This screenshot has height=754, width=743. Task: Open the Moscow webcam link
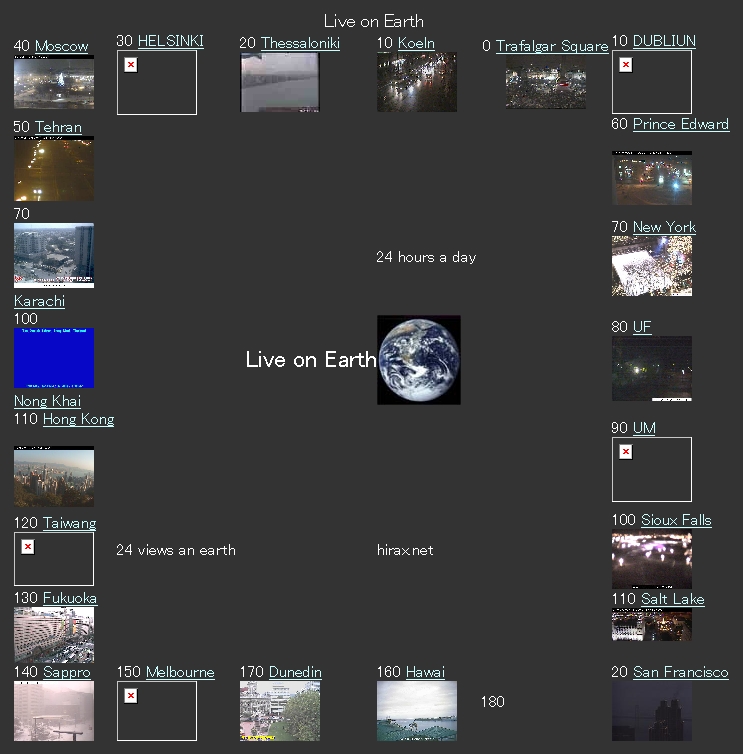click(x=61, y=46)
